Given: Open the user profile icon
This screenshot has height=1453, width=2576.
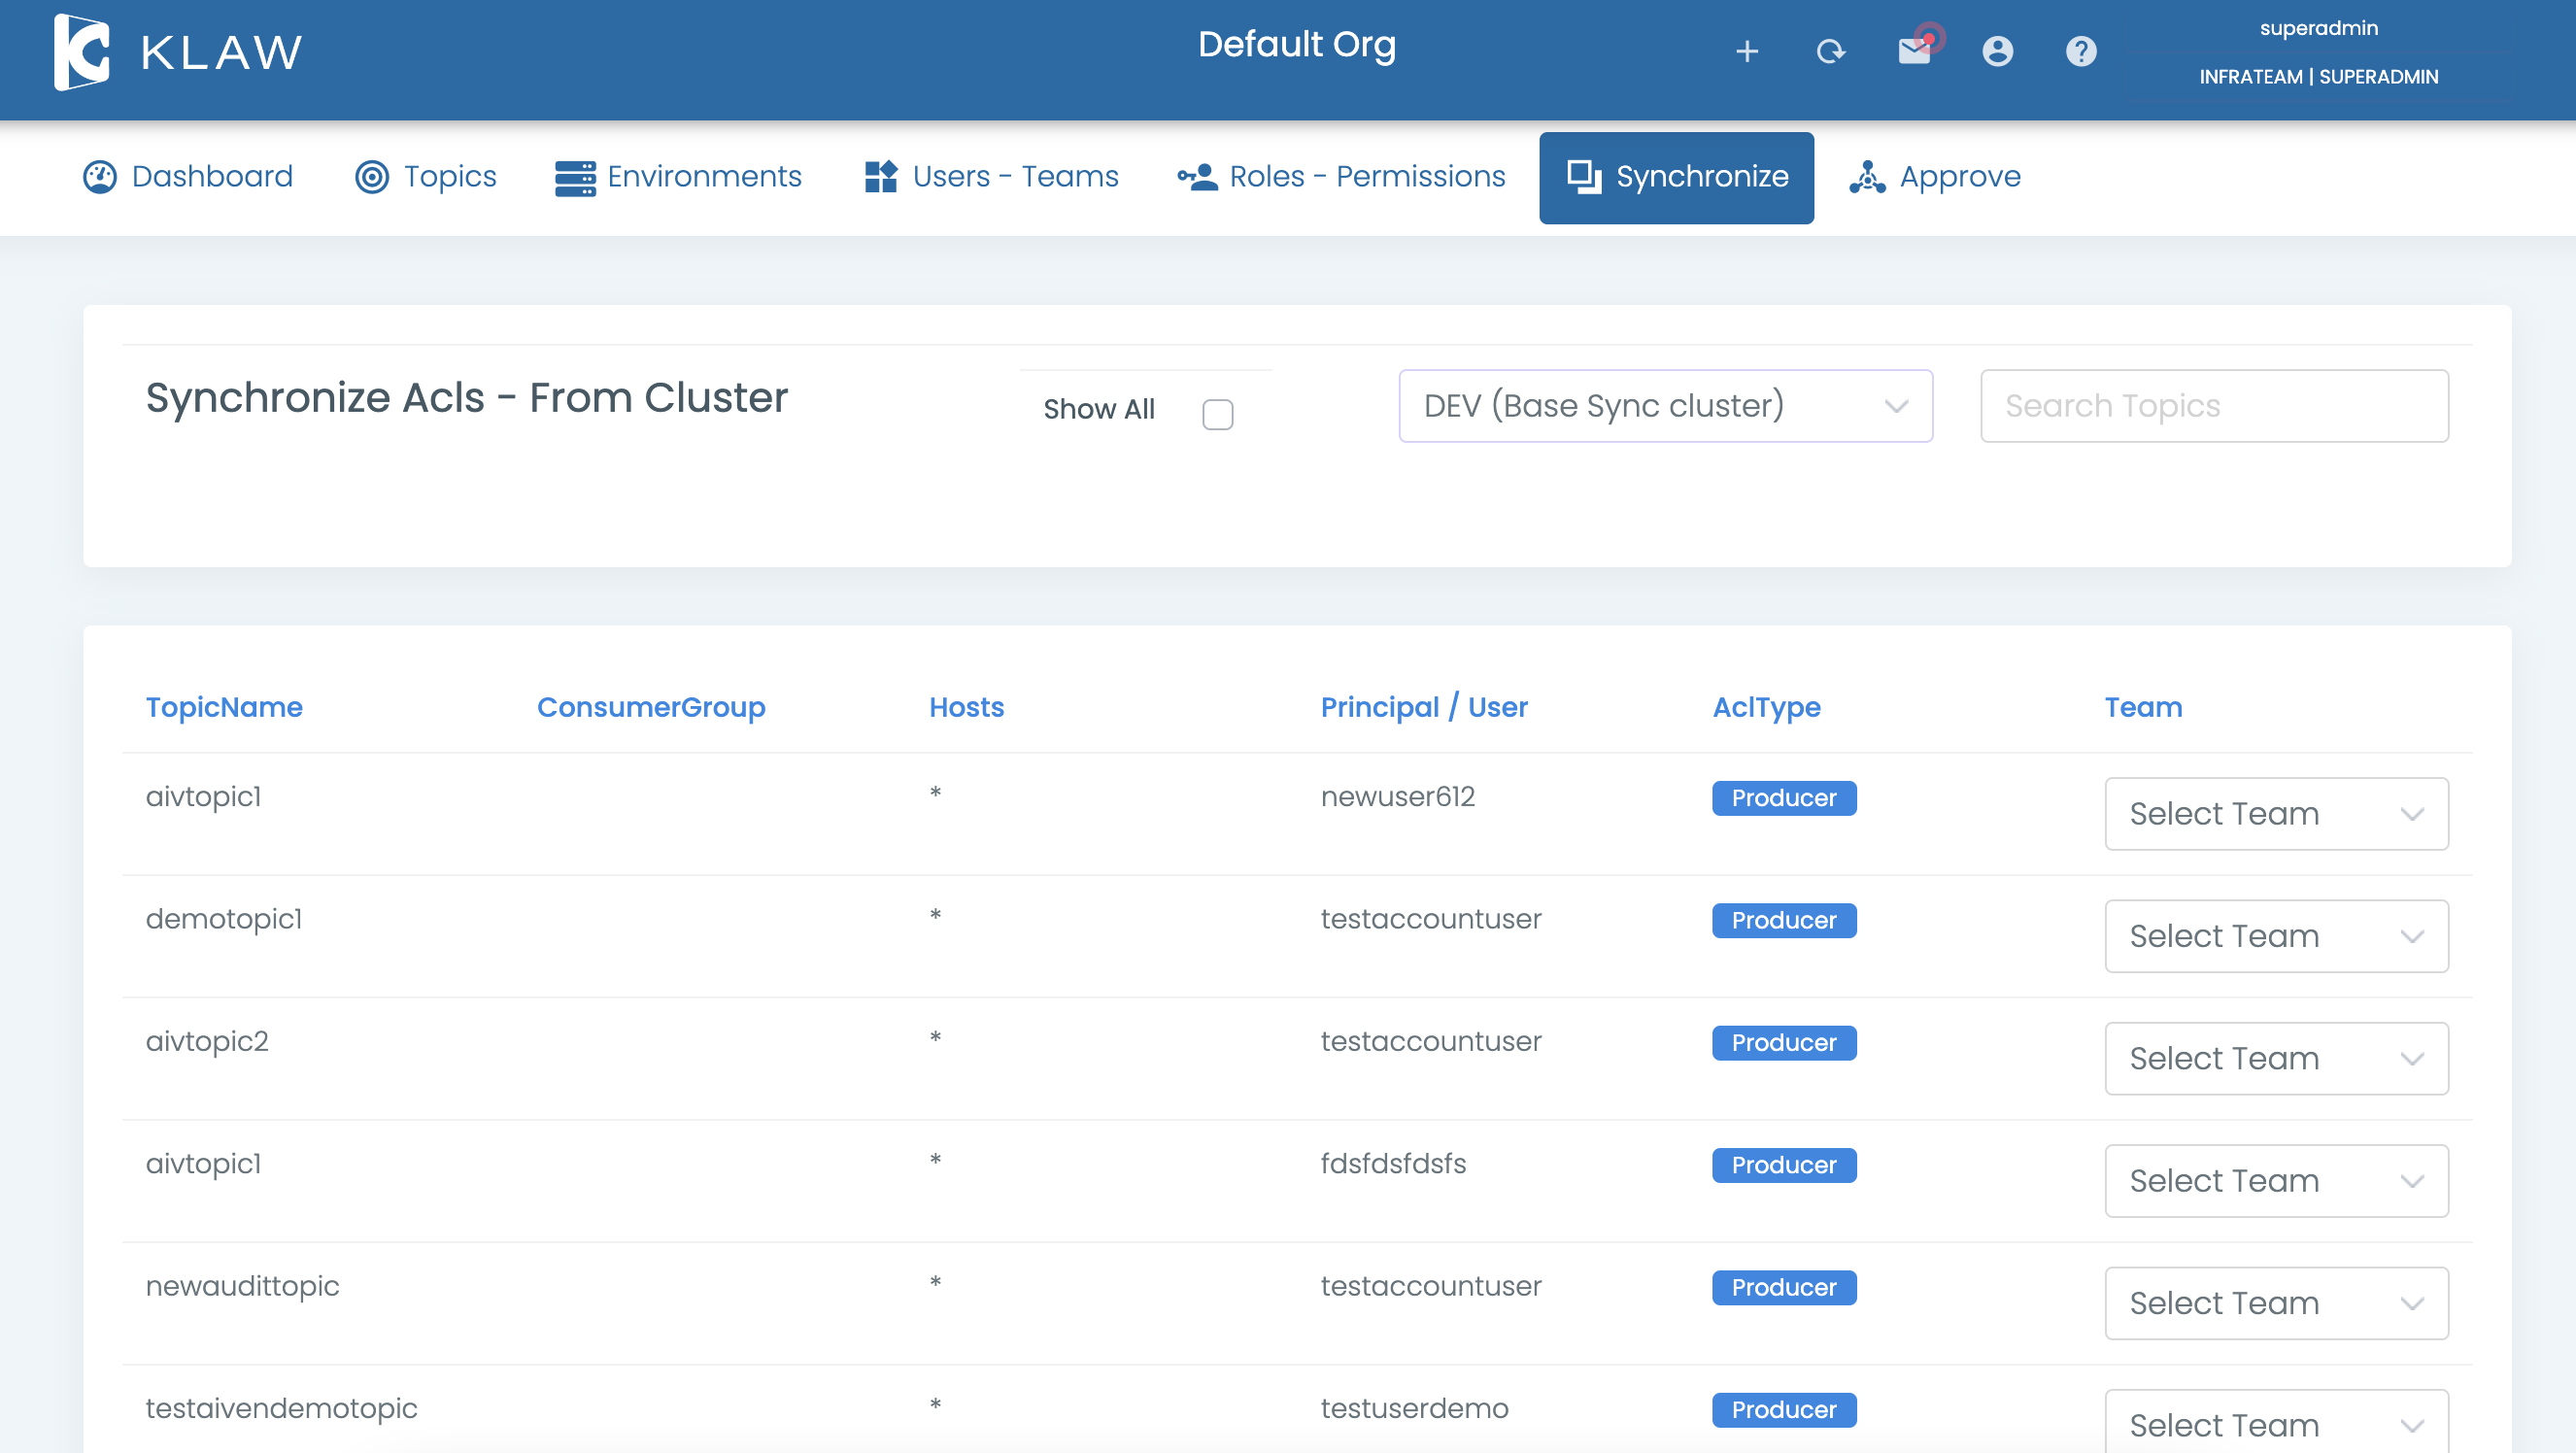Looking at the screenshot, I should point(1997,51).
